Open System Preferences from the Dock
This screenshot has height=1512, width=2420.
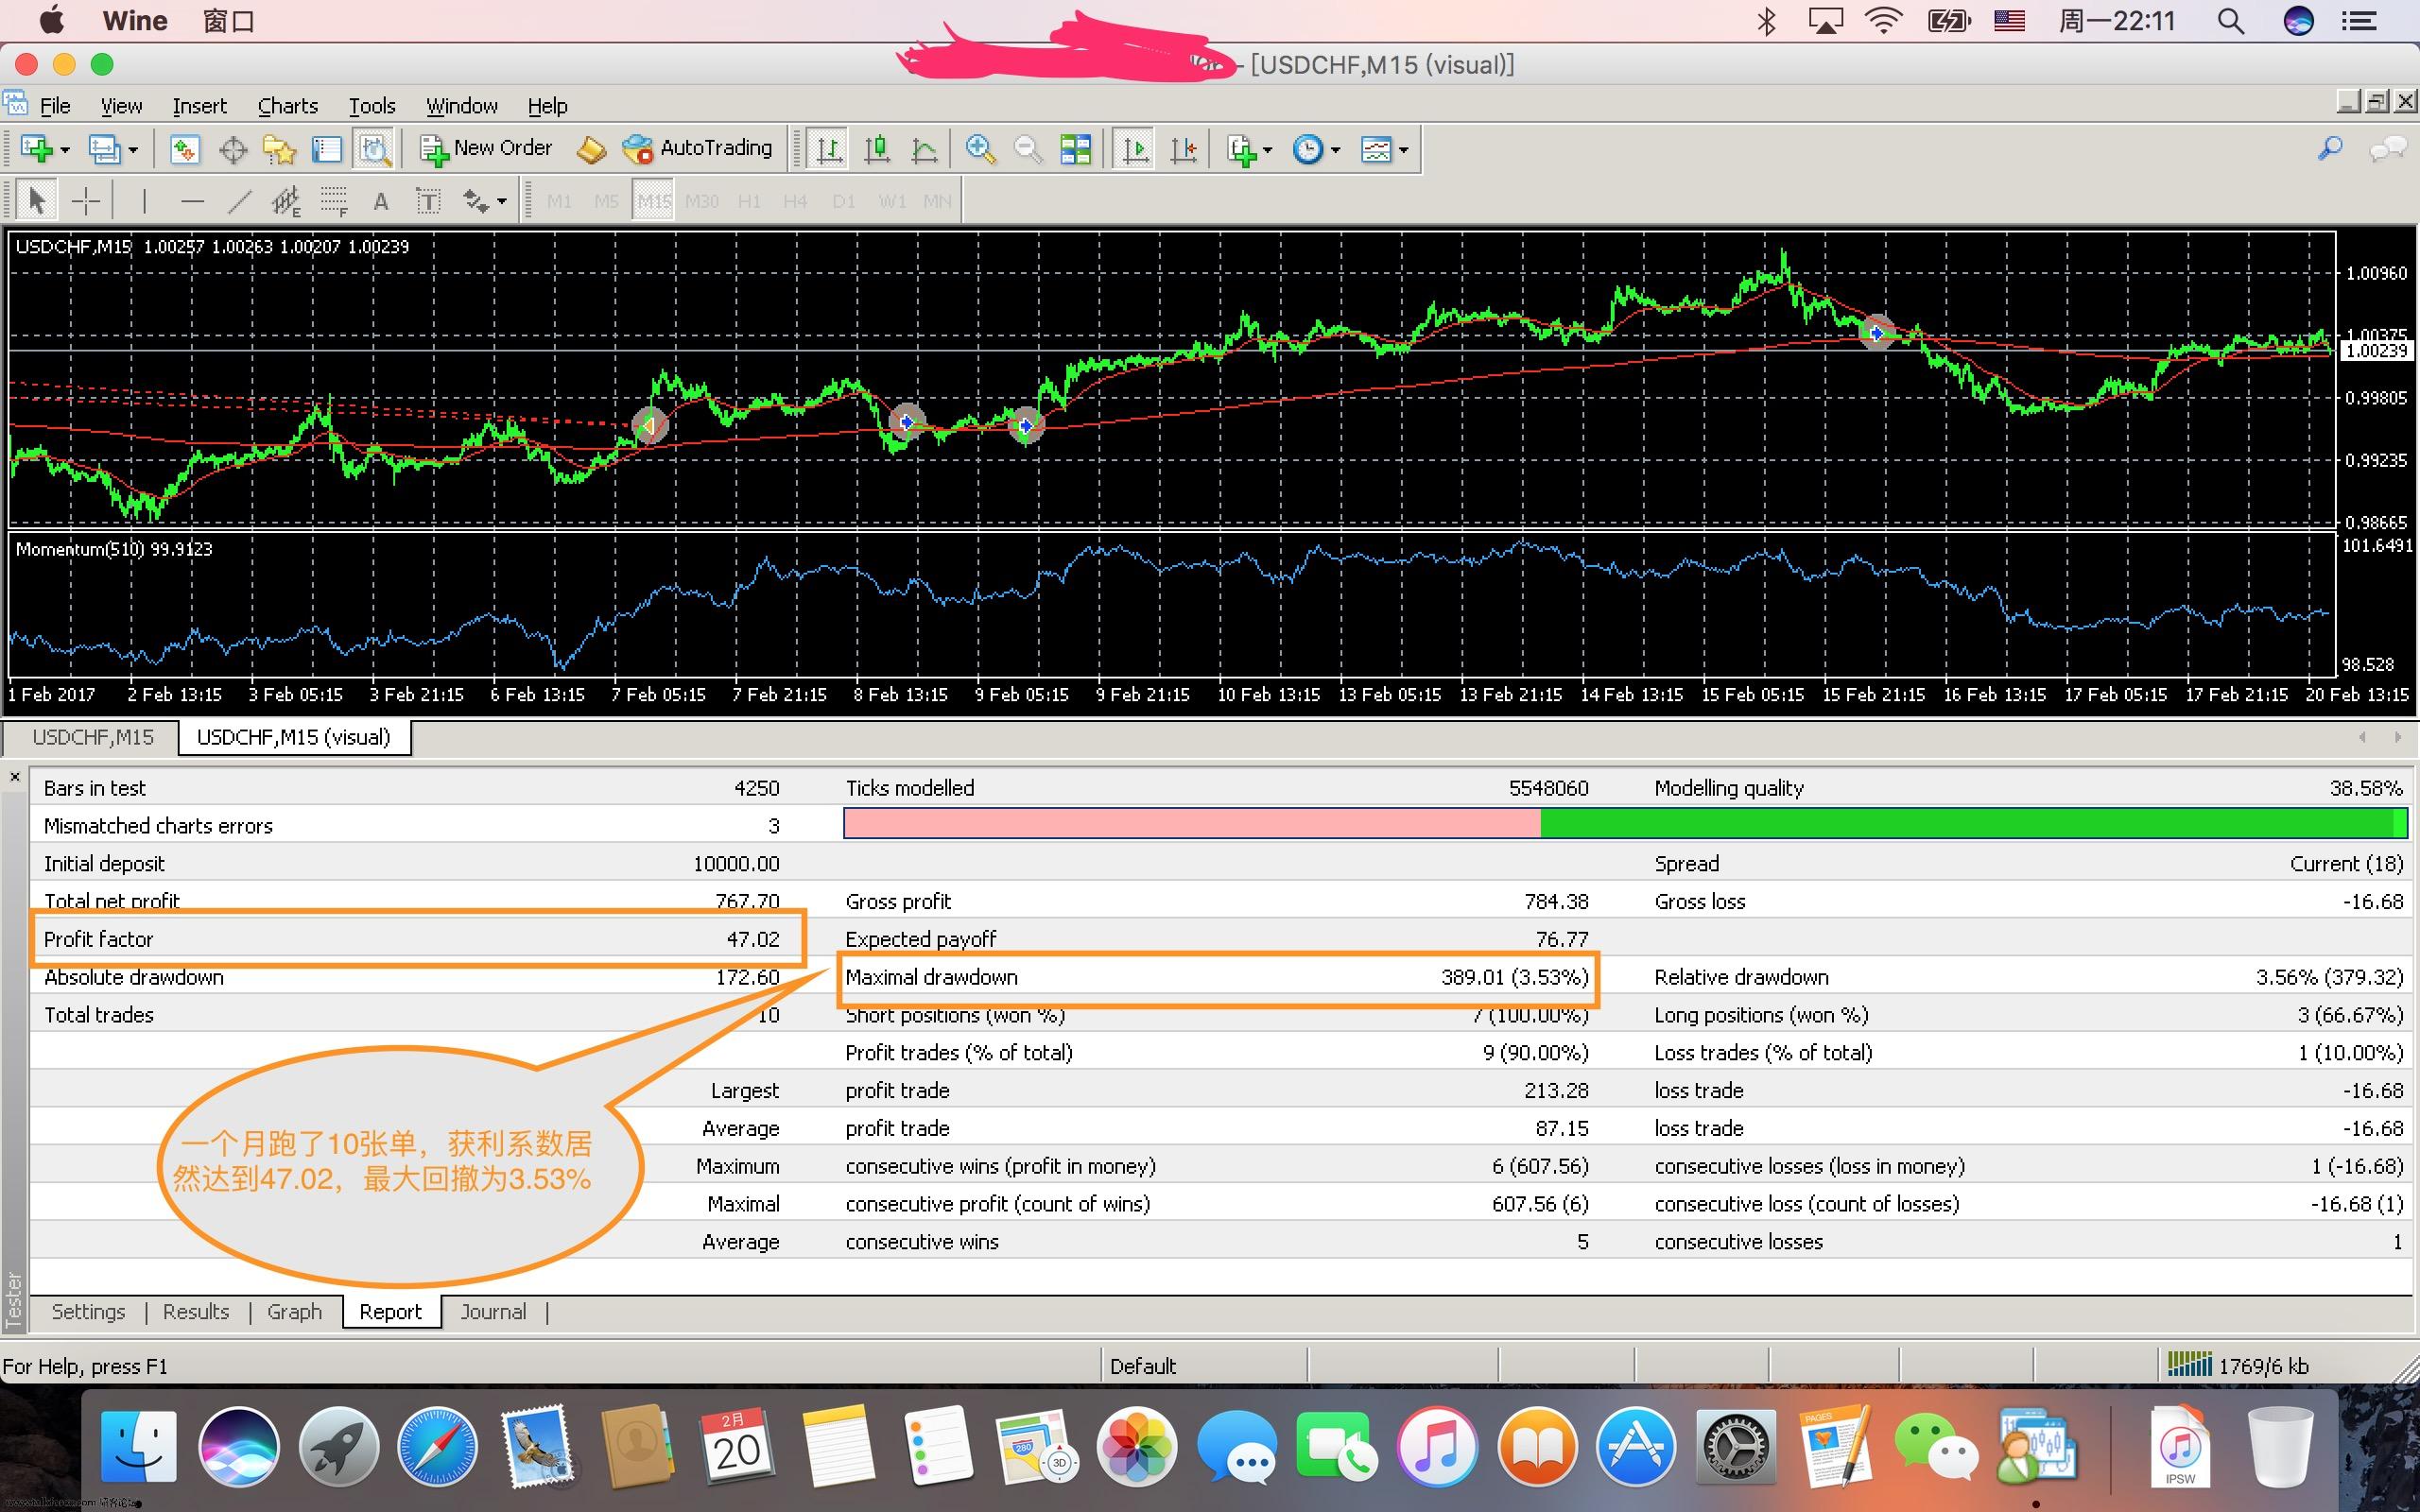(1737, 1446)
